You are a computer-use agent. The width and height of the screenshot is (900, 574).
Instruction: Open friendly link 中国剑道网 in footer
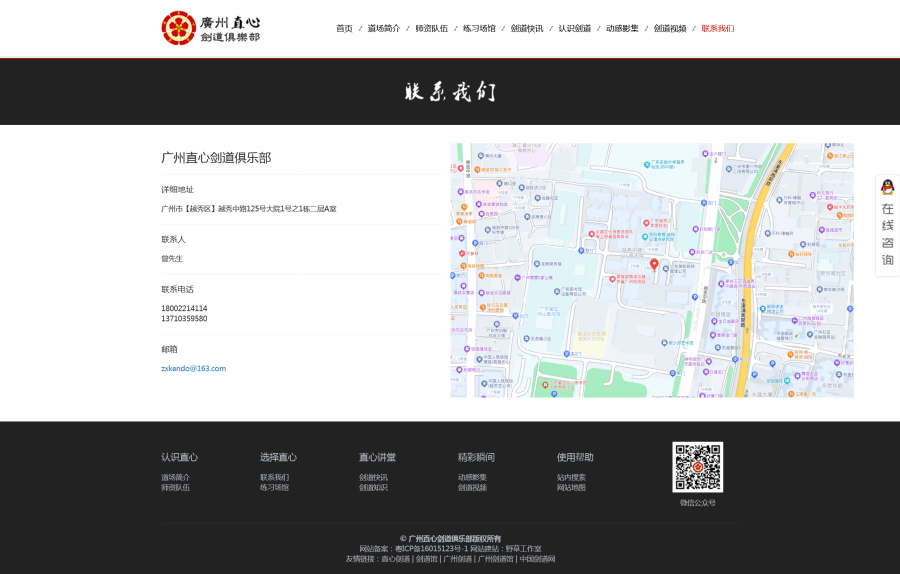point(537,559)
